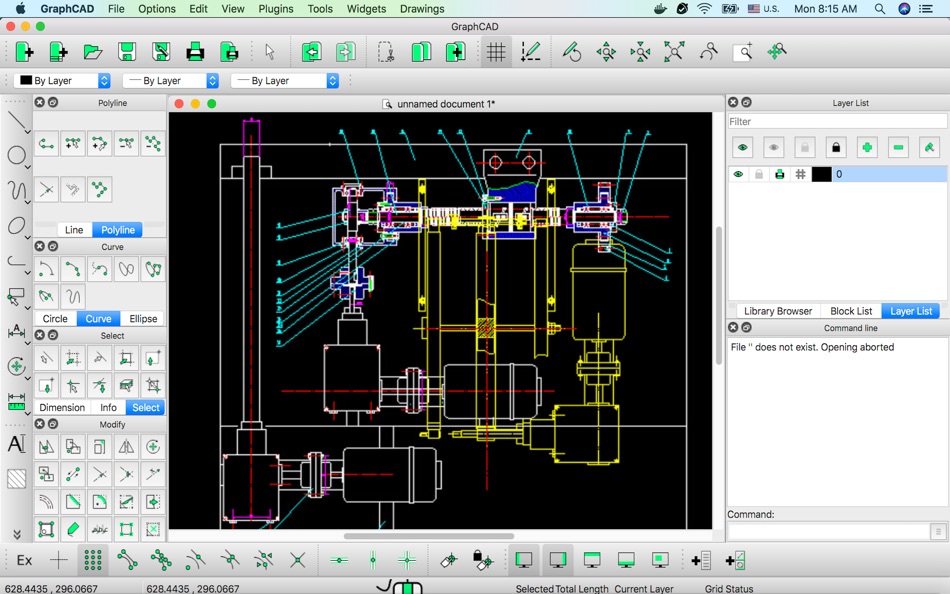Image resolution: width=950 pixels, height=594 pixels.
Task: Click the layer Filter input field
Action: coord(836,122)
